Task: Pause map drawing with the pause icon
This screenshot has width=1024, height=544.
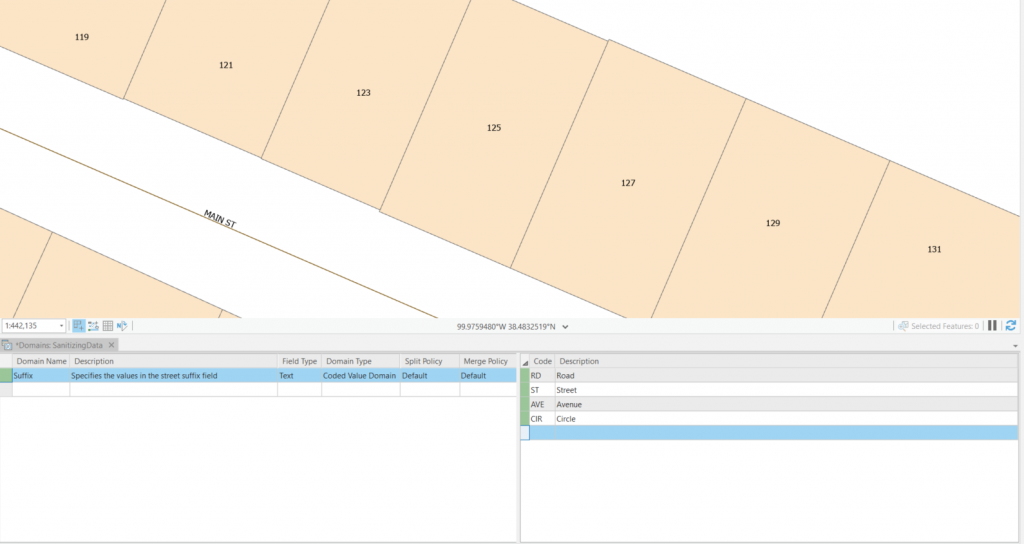Action: click(x=992, y=326)
